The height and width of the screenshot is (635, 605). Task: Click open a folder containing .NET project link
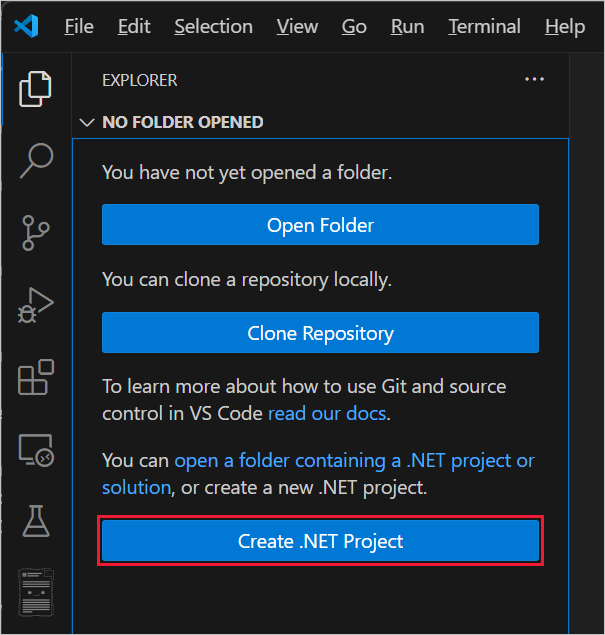pos(354,461)
